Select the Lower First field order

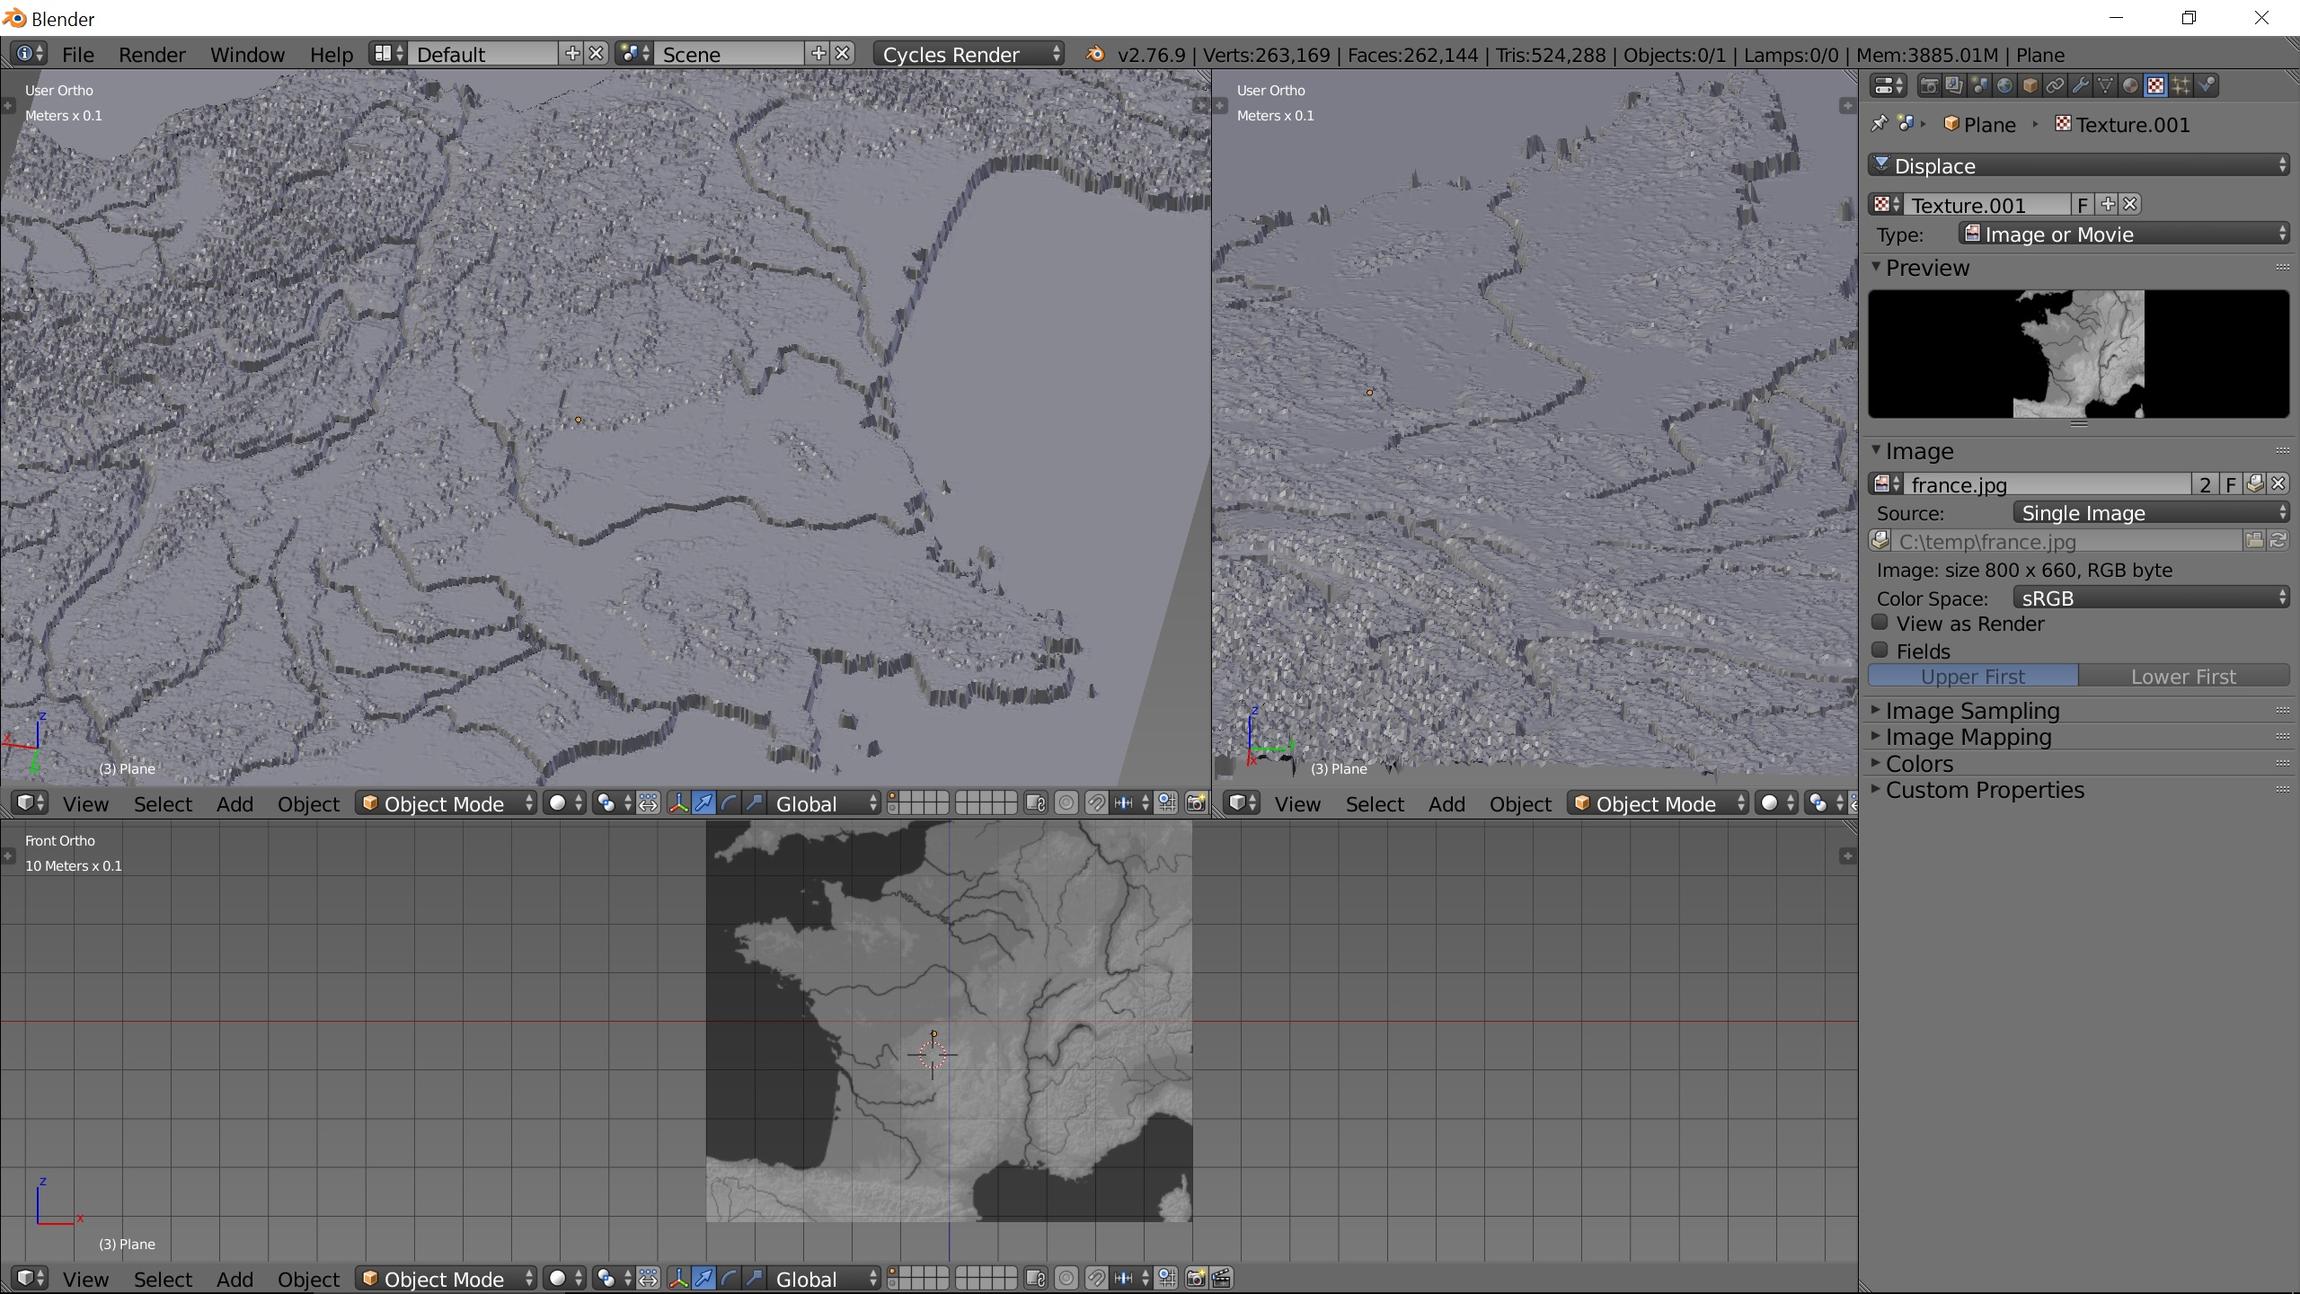2184,677
